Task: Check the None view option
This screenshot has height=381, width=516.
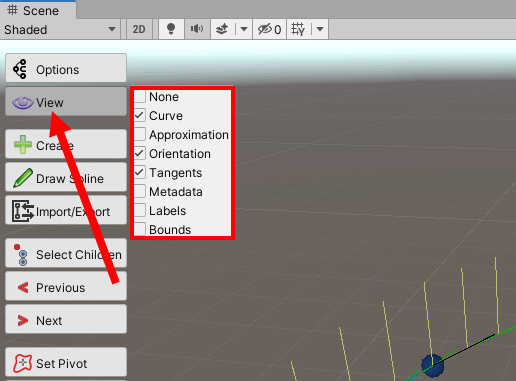Action: tap(140, 97)
